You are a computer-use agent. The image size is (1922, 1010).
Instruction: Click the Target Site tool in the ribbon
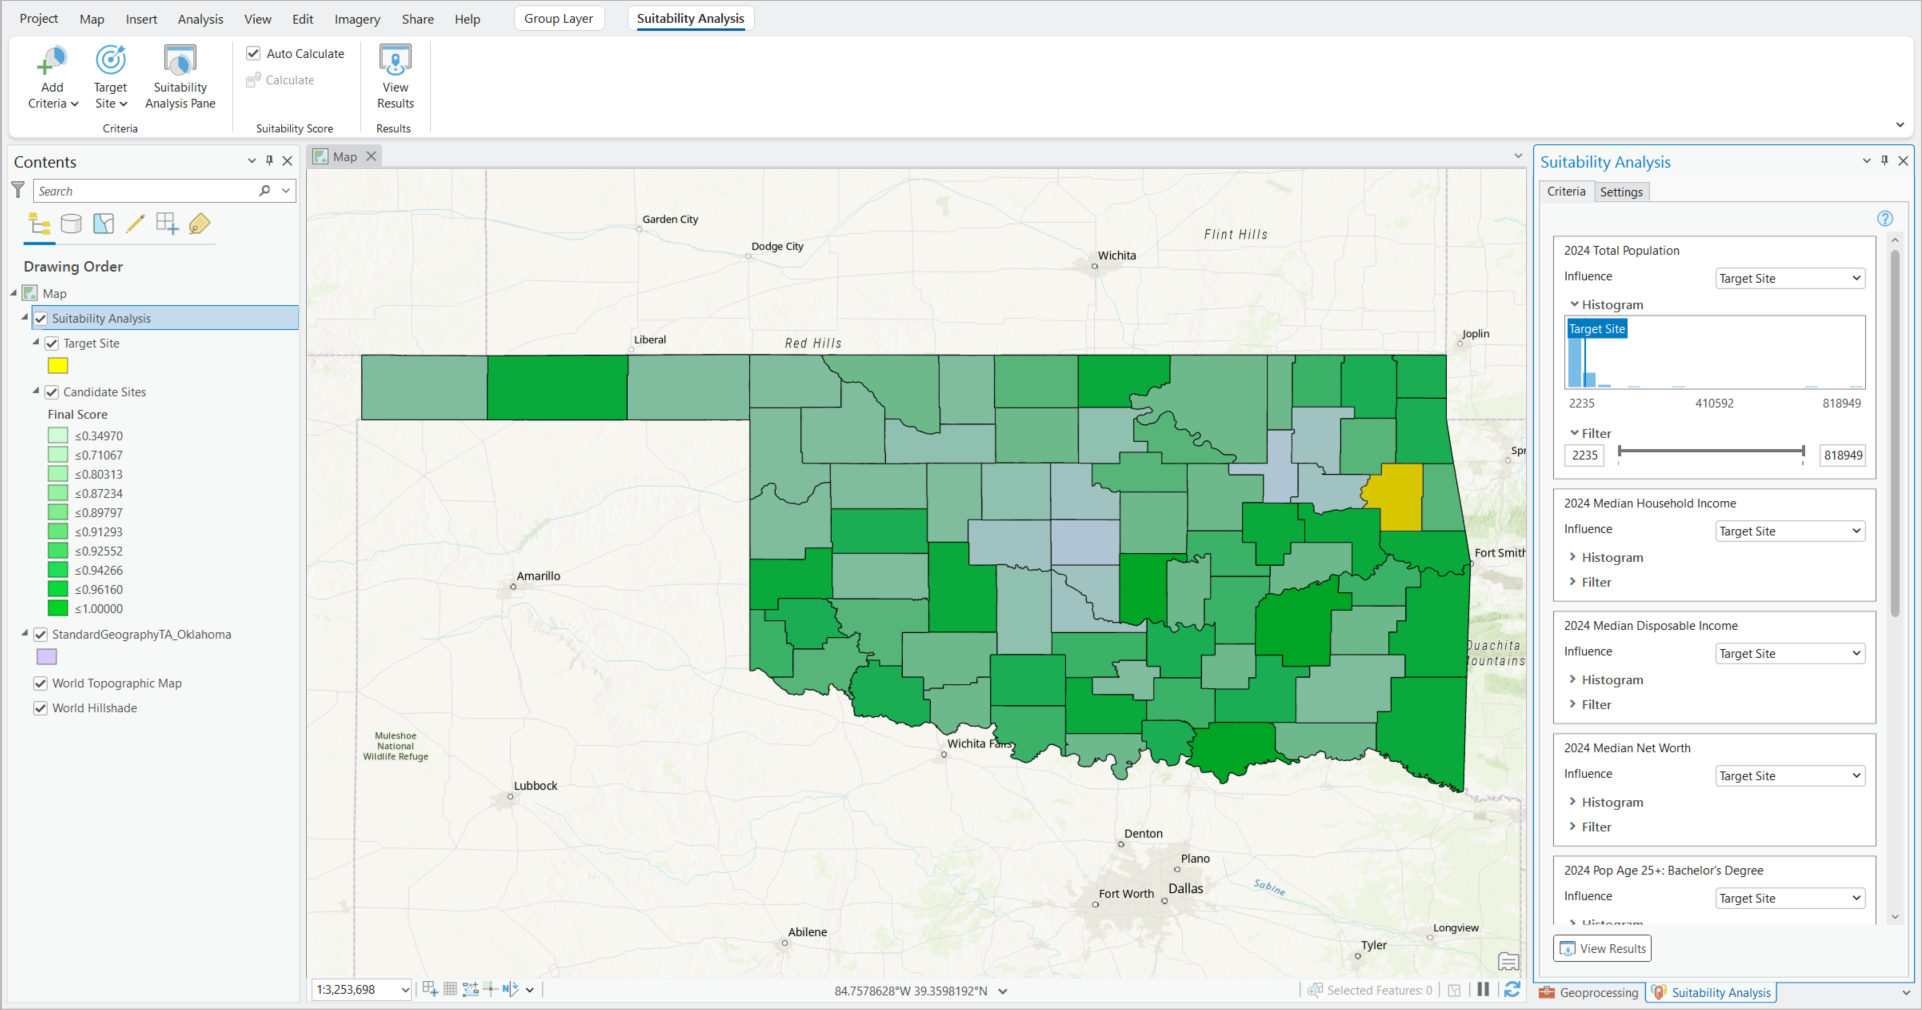coord(110,76)
